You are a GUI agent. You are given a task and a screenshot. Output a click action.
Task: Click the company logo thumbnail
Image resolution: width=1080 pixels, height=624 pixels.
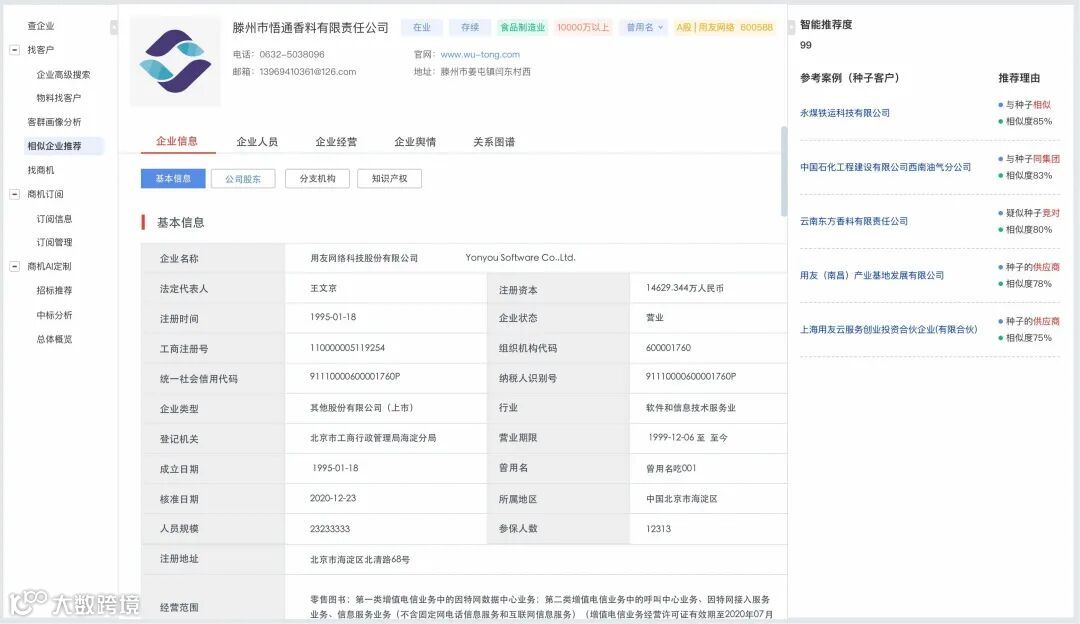[176, 61]
